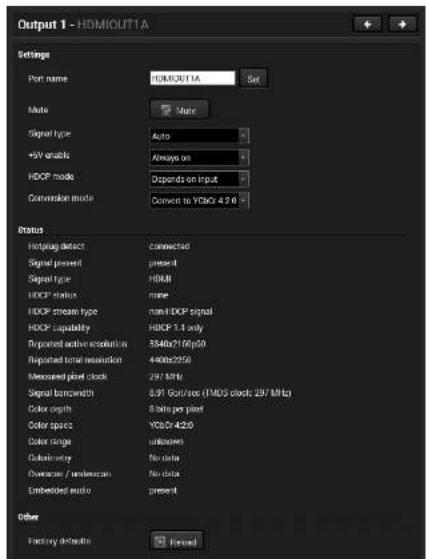This screenshot has width=426, height=559.
Task: Select the reported active resolution 3840x2160p50
Action: point(177,344)
